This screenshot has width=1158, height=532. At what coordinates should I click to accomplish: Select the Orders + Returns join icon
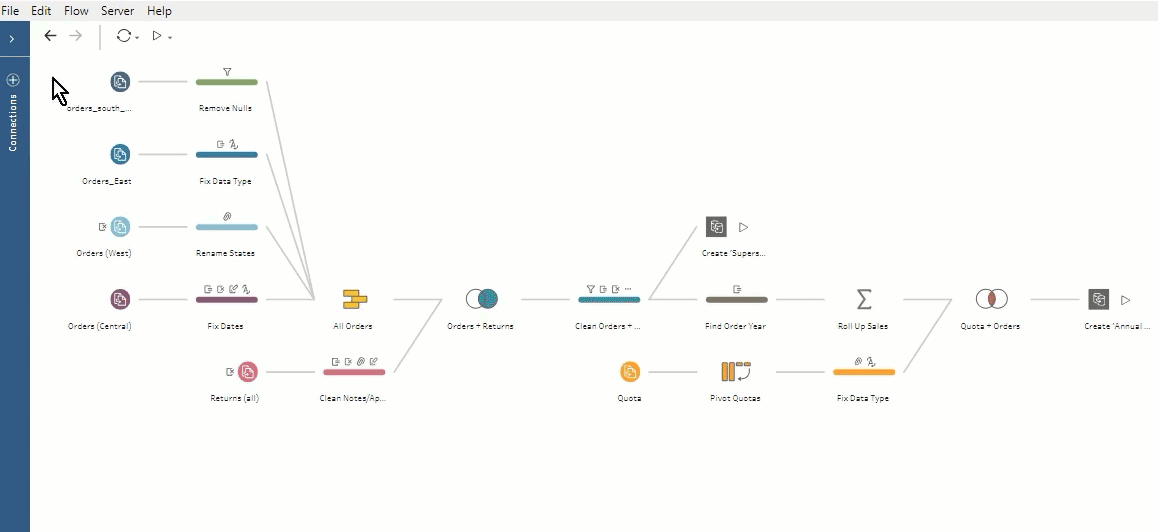(481, 299)
